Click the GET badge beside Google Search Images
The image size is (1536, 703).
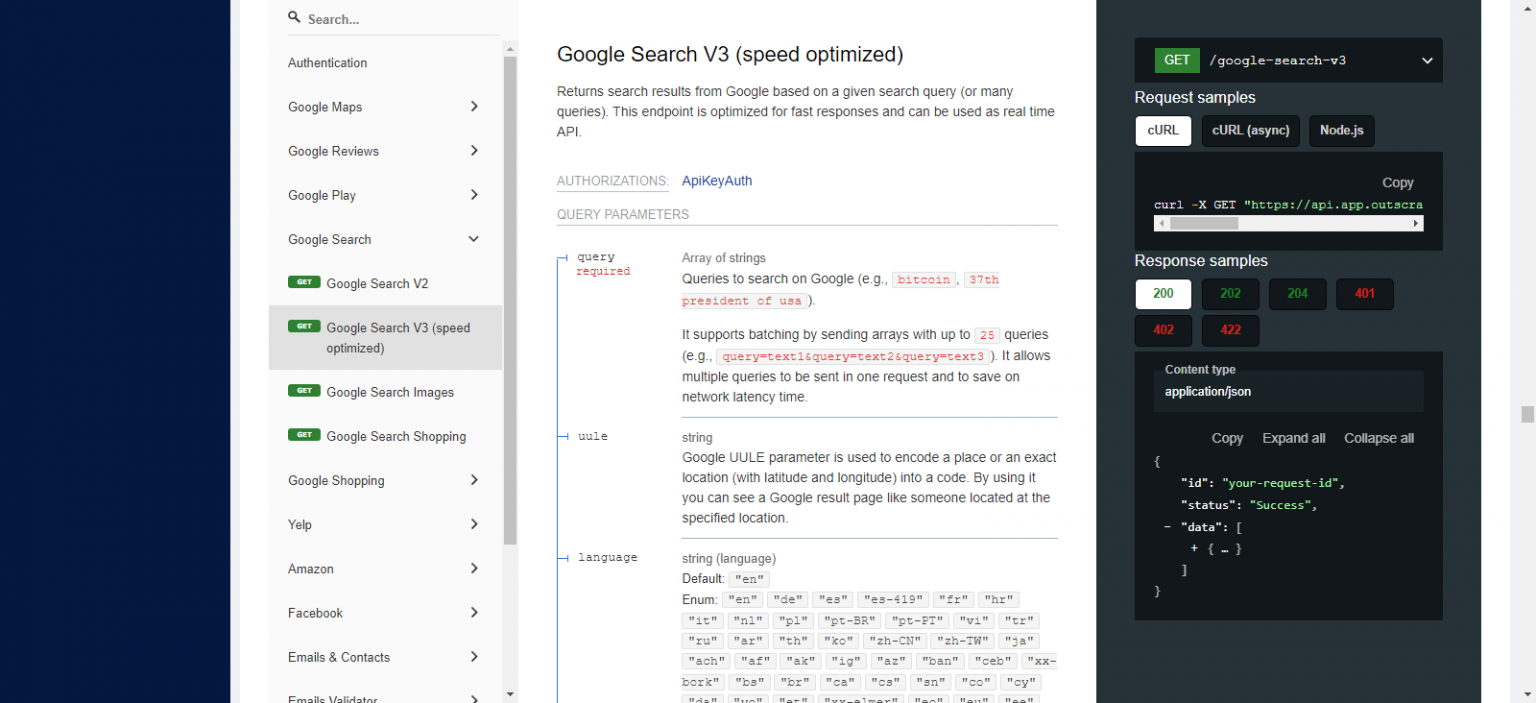point(304,390)
